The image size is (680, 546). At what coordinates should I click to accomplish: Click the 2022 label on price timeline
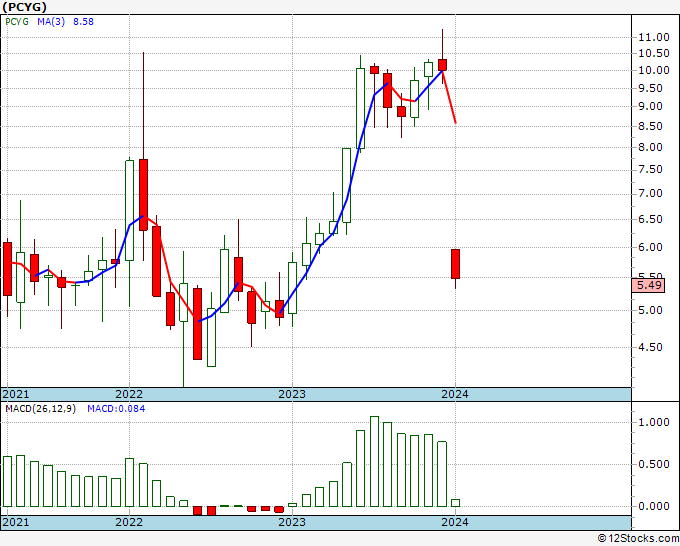pos(129,394)
